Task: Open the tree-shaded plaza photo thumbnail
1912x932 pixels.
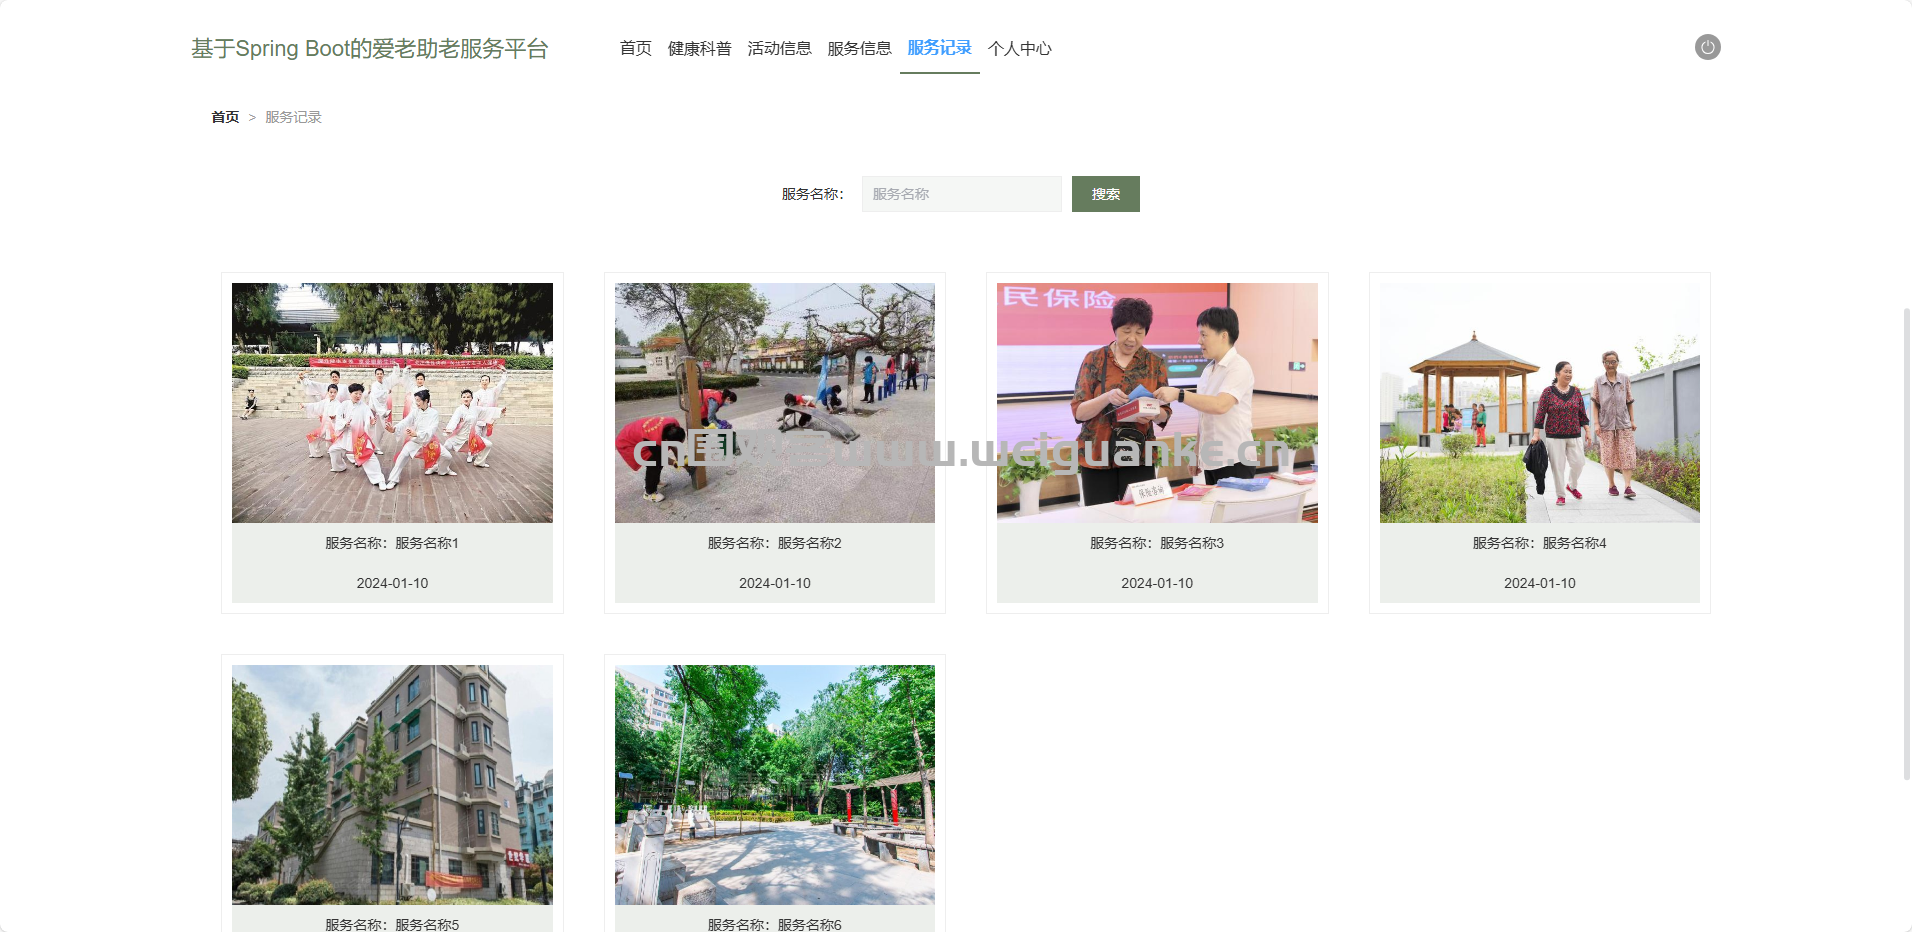Action: (774, 784)
